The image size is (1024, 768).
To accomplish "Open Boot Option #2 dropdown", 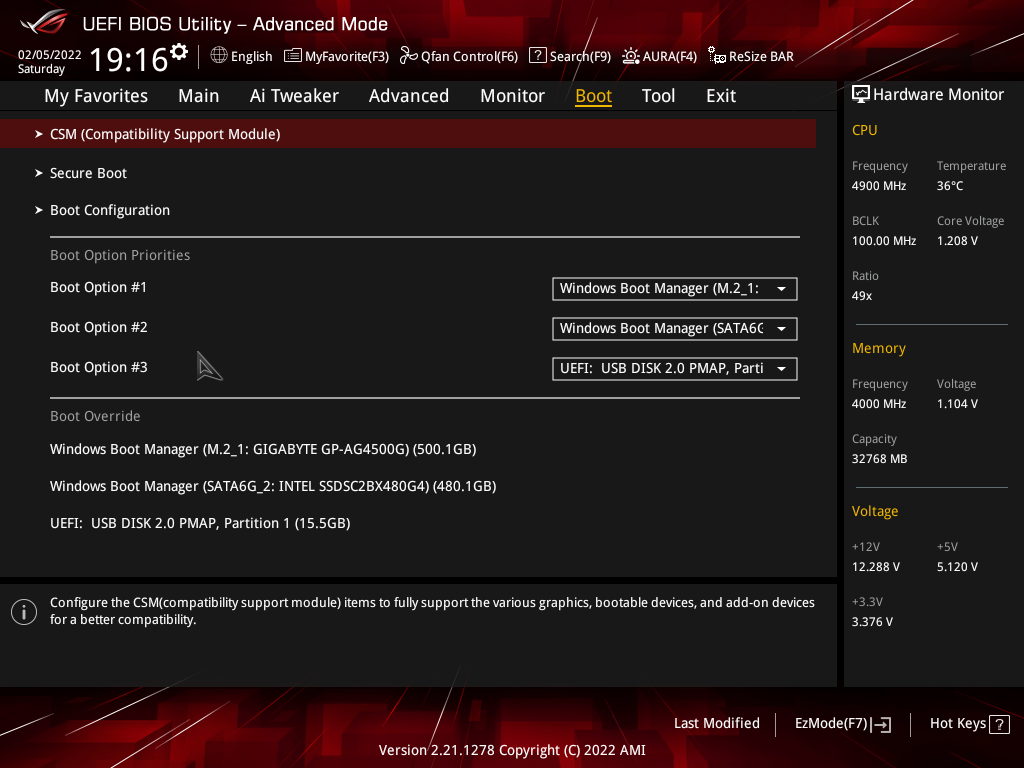I will [675, 328].
